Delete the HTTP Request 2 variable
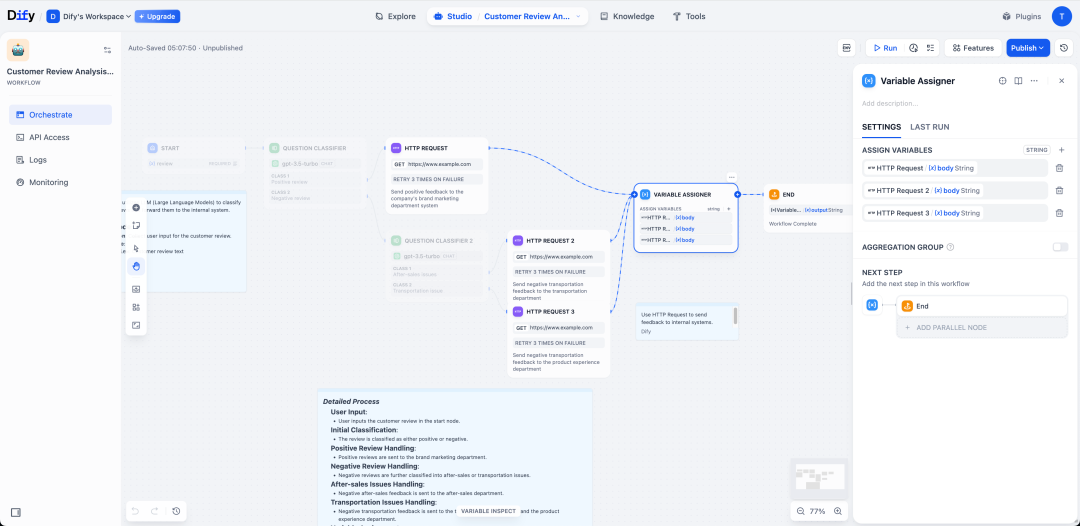 click(1060, 190)
